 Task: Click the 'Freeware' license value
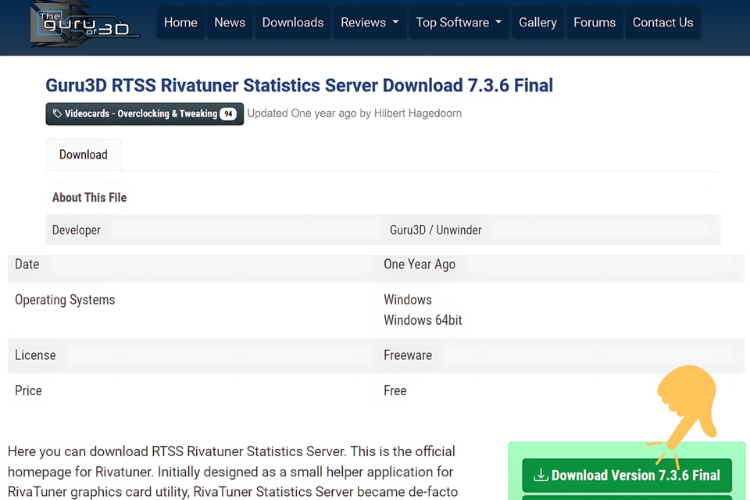(408, 355)
